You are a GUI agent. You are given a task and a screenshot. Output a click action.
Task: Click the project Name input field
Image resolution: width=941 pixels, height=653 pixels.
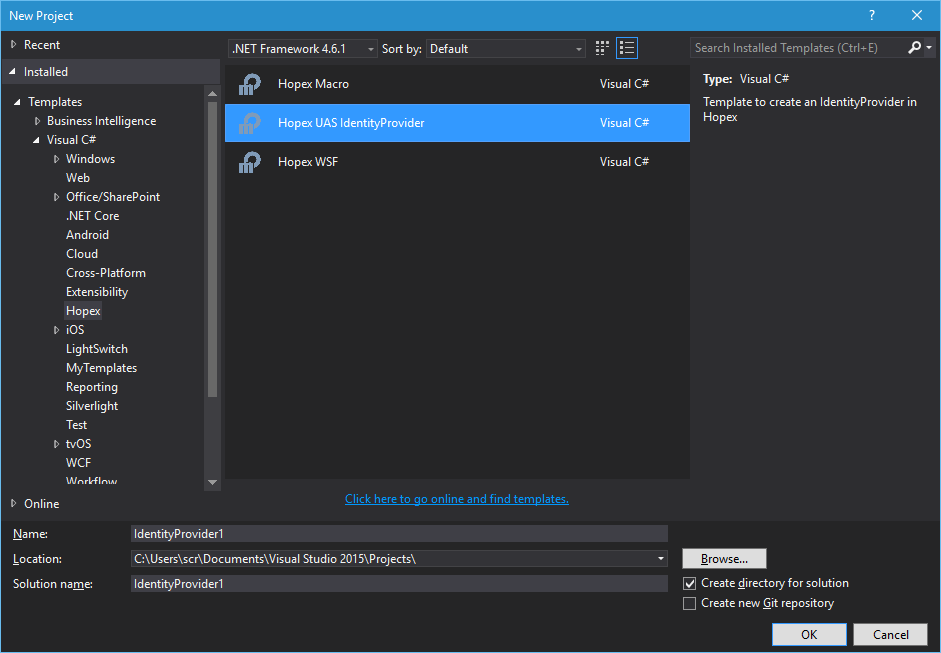(399, 534)
